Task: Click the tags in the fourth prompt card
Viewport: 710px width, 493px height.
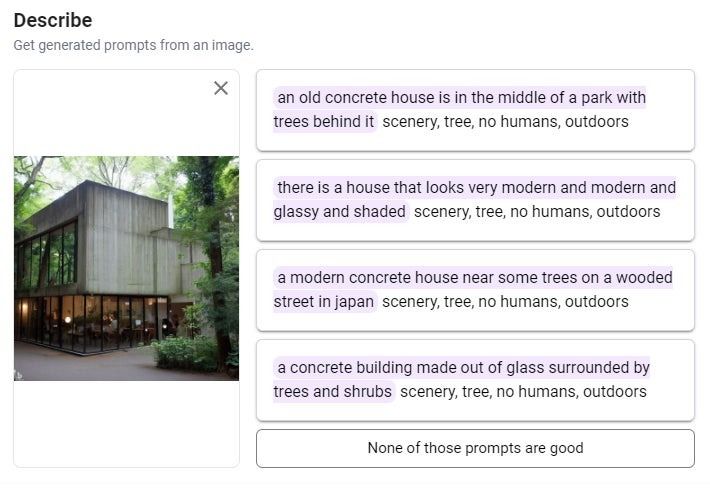Action: tap(523, 392)
